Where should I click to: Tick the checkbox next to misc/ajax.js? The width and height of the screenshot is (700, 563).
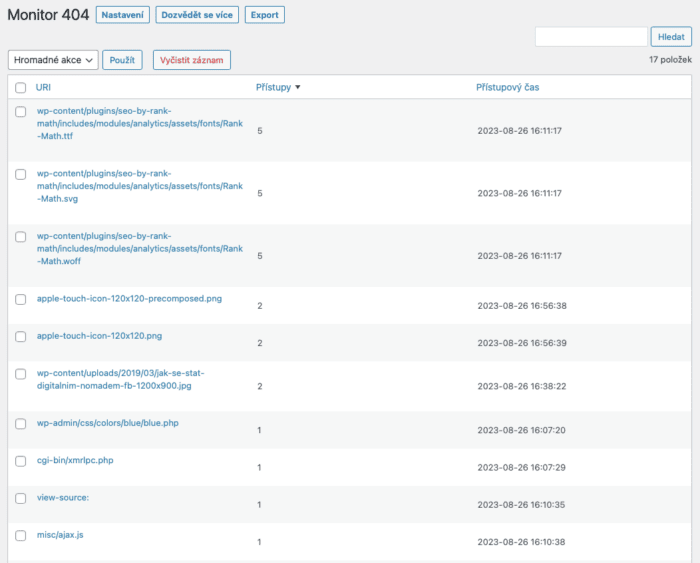[21, 535]
